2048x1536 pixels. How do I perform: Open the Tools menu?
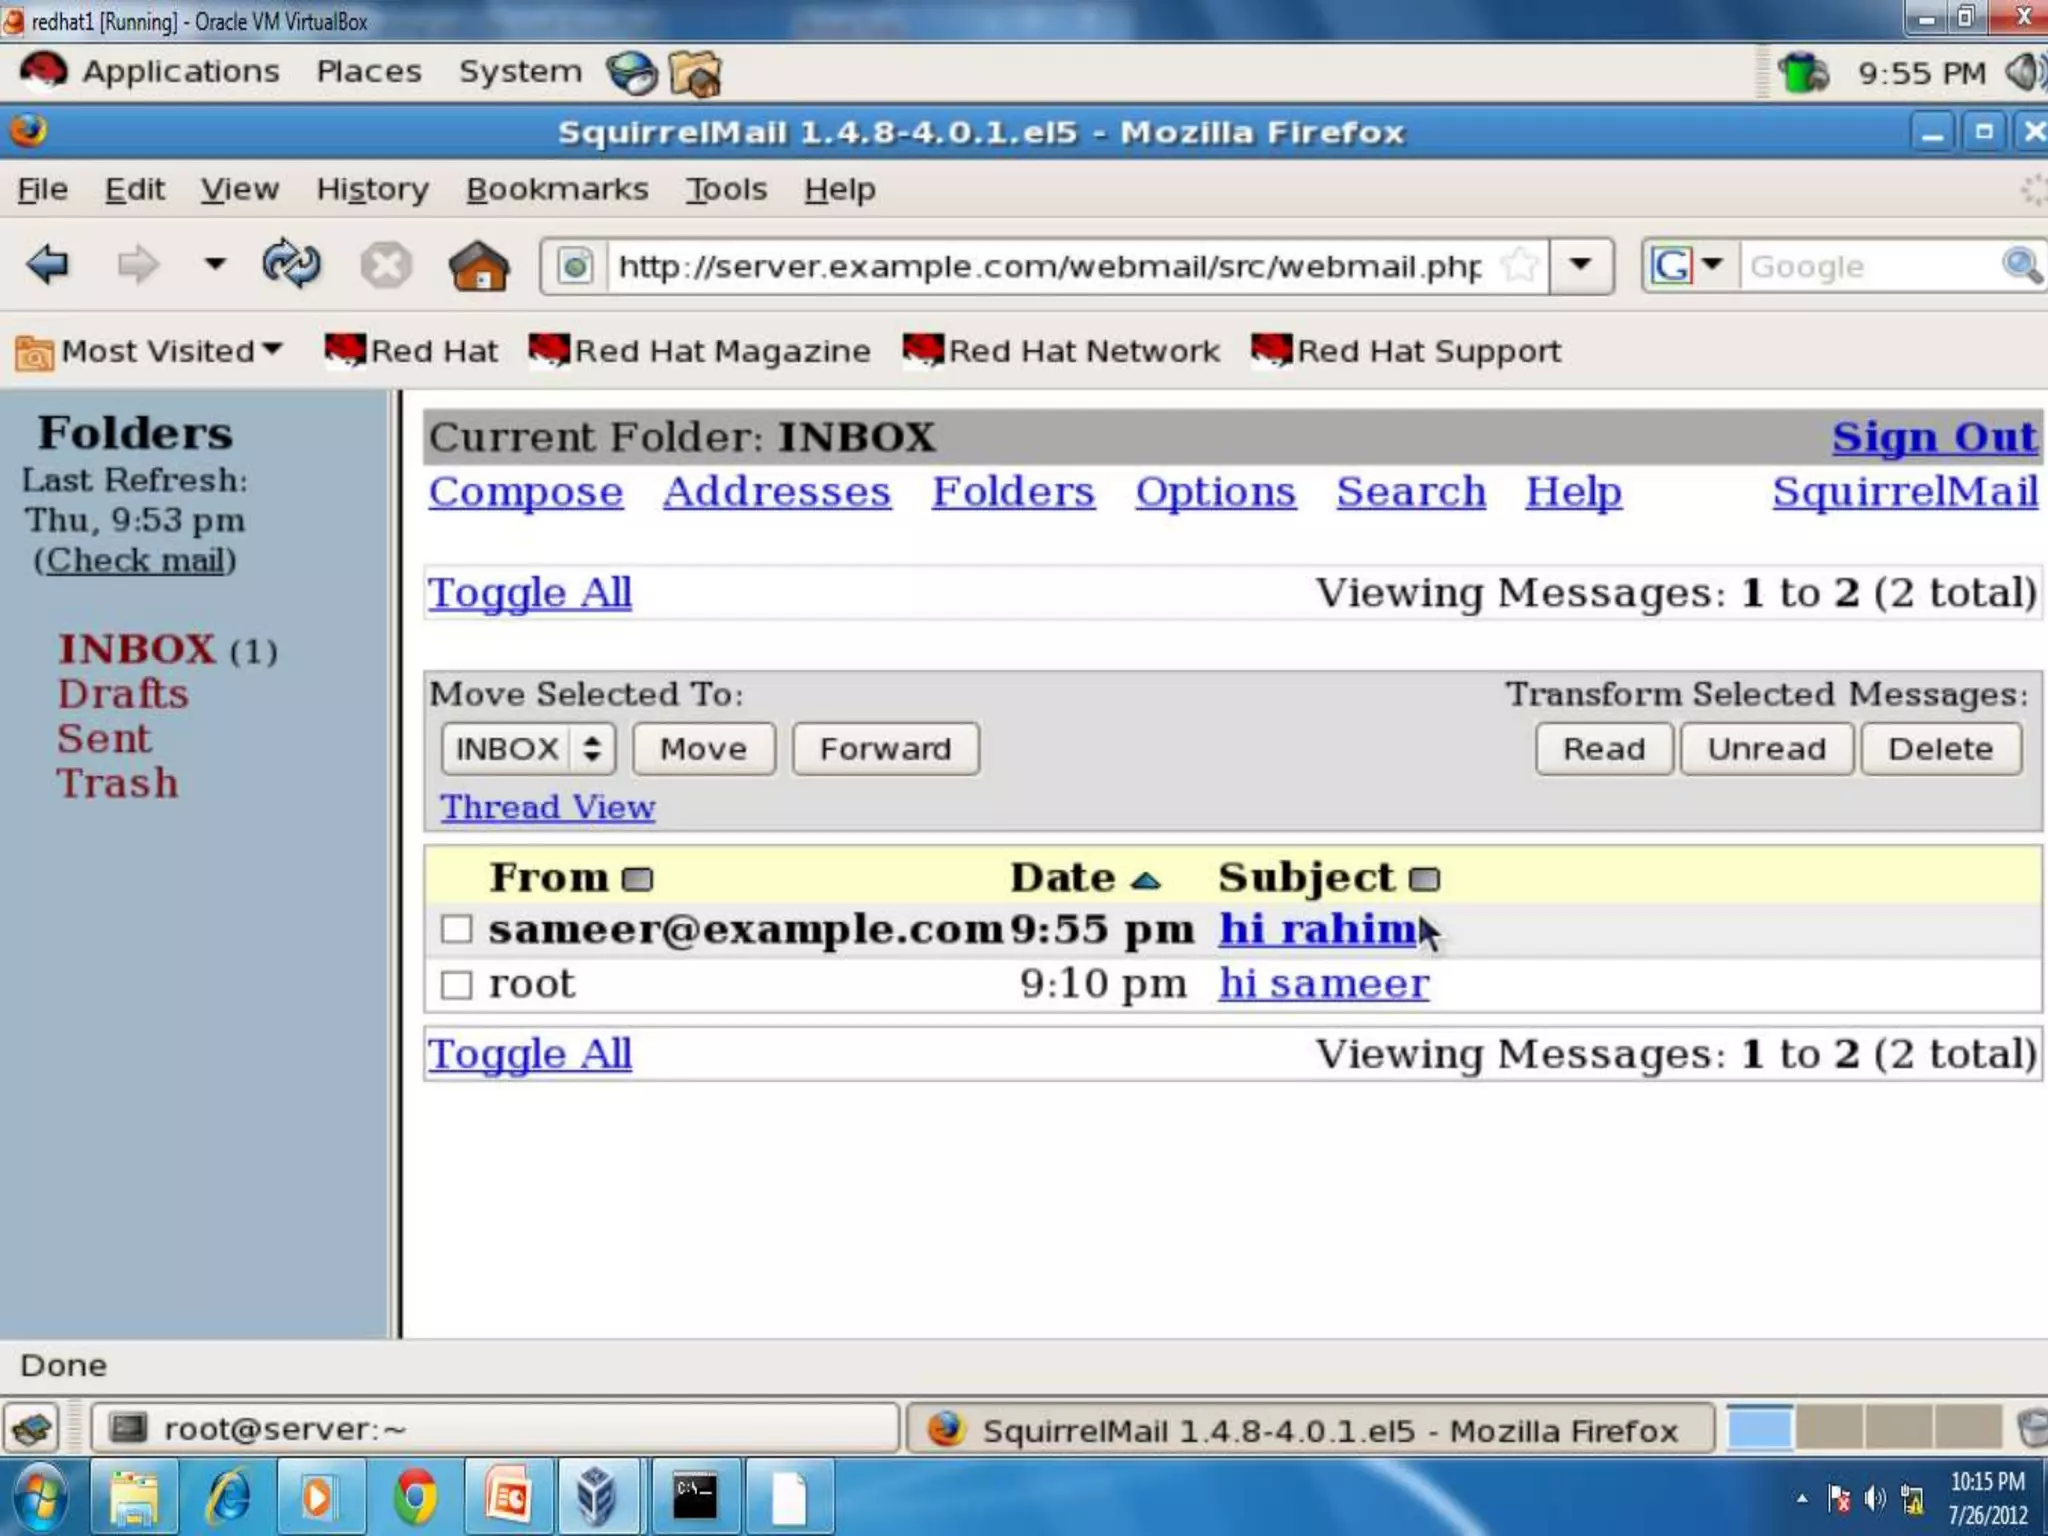(x=726, y=189)
